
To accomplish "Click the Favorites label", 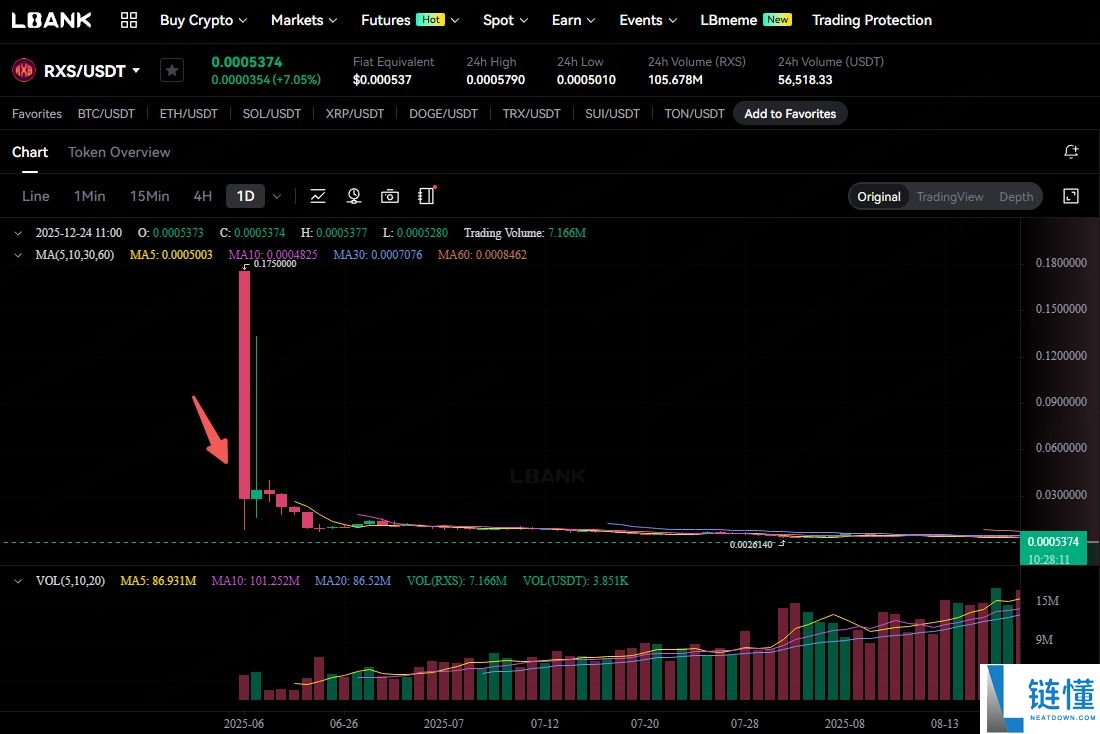I will tap(36, 114).
